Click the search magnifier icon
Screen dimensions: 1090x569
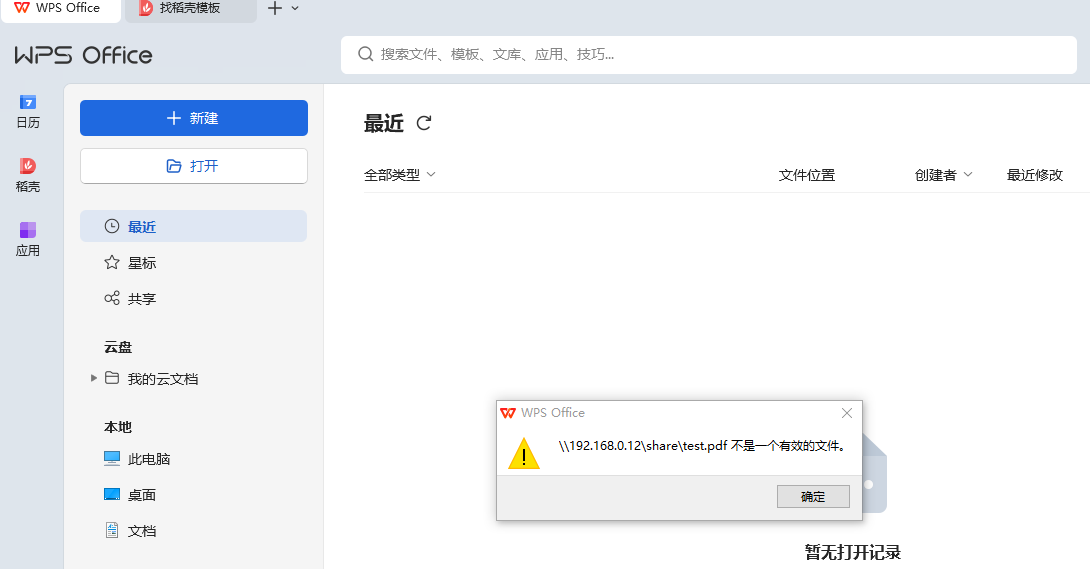(x=366, y=54)
